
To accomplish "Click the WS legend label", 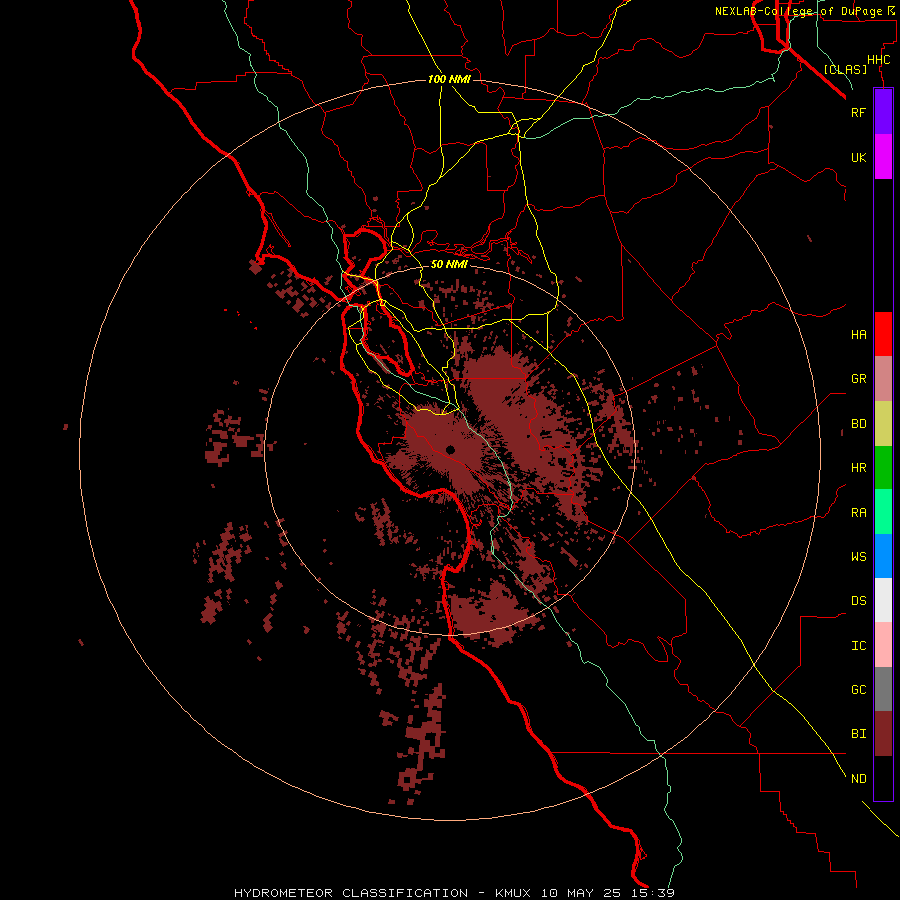I will 858,556.
